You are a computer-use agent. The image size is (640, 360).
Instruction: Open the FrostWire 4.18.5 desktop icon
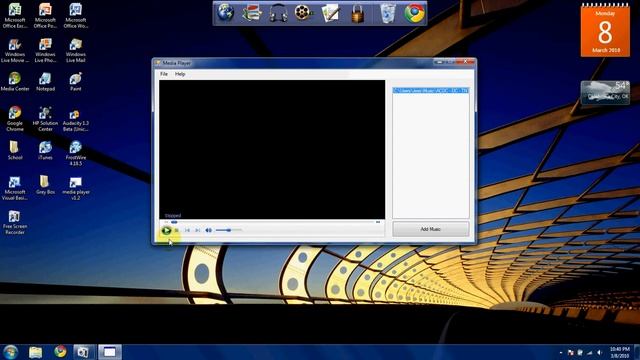76,153
